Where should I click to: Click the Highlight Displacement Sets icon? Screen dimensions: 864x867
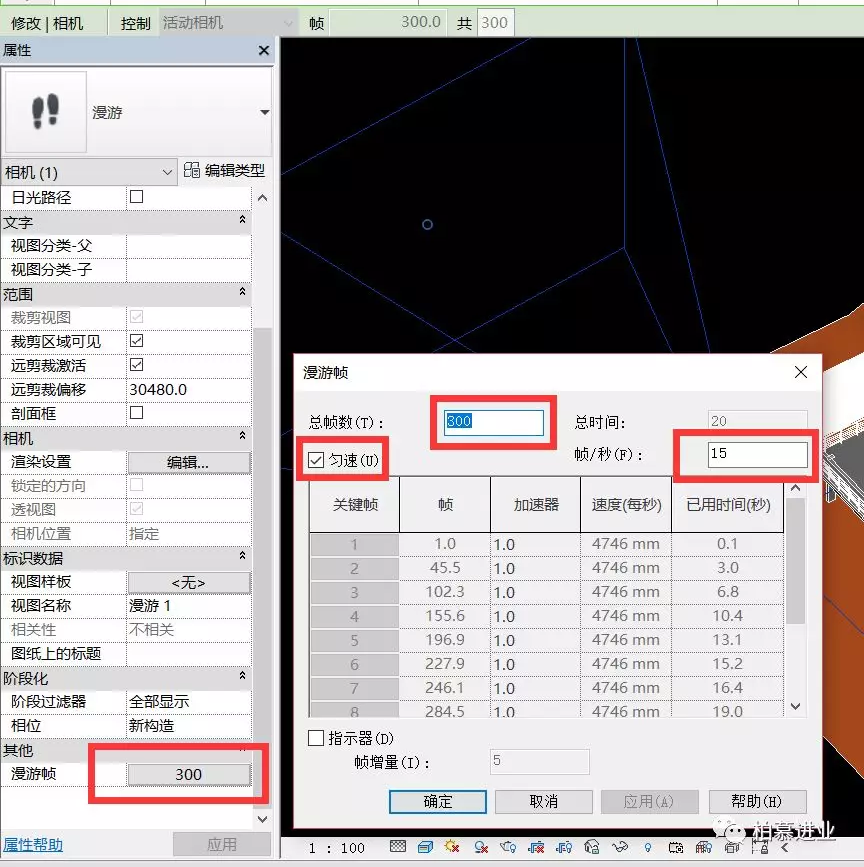(732, 847)
